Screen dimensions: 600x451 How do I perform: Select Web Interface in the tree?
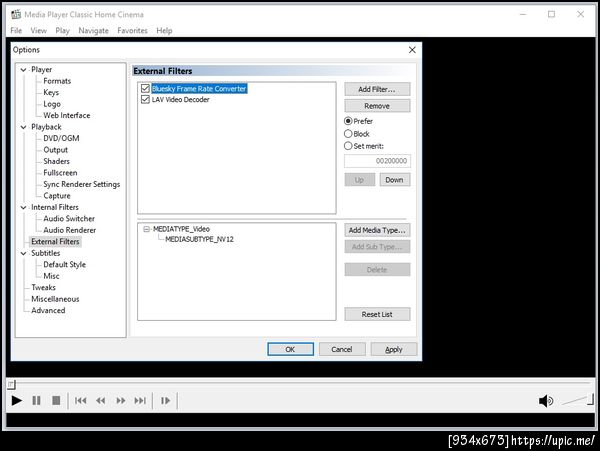click(x=67, y=116)
